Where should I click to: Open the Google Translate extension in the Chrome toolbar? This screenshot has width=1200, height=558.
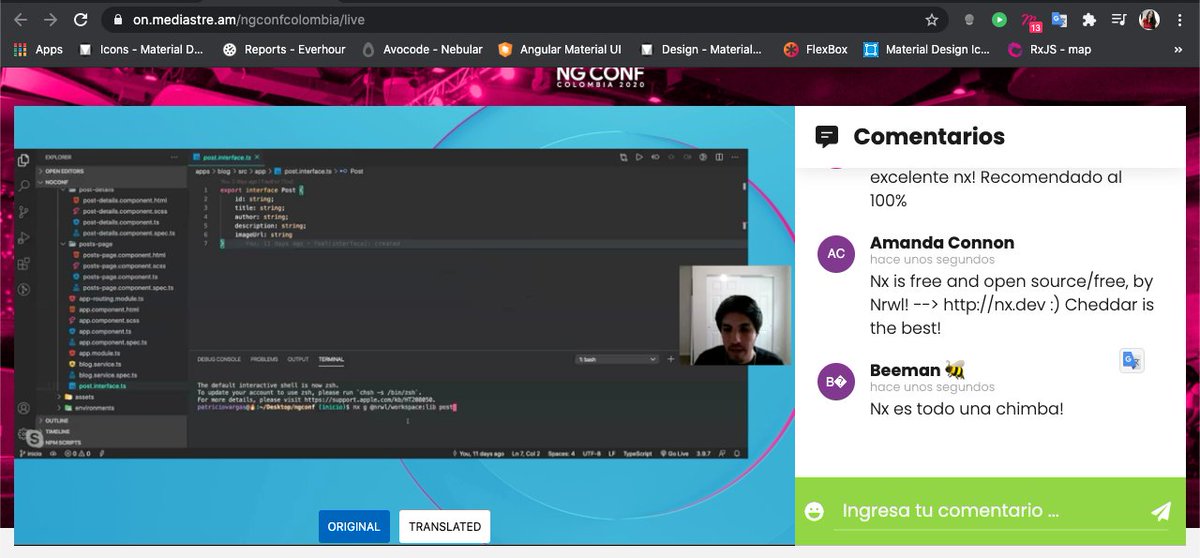click(1059, 19)
